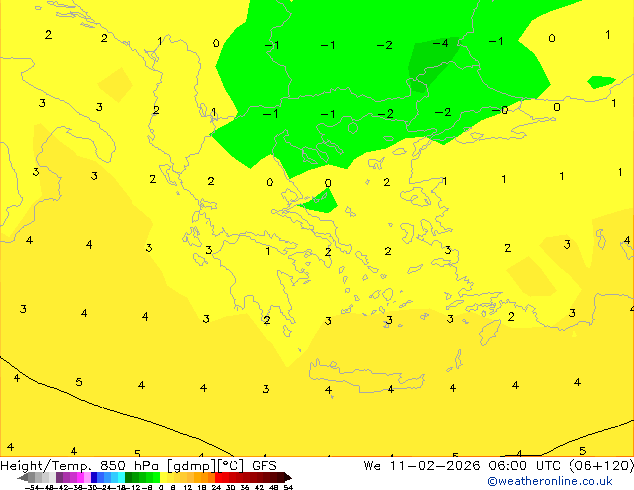Click the "-54" legend scale label
This screenshot has height=490, width=634.
pos(32,488)
